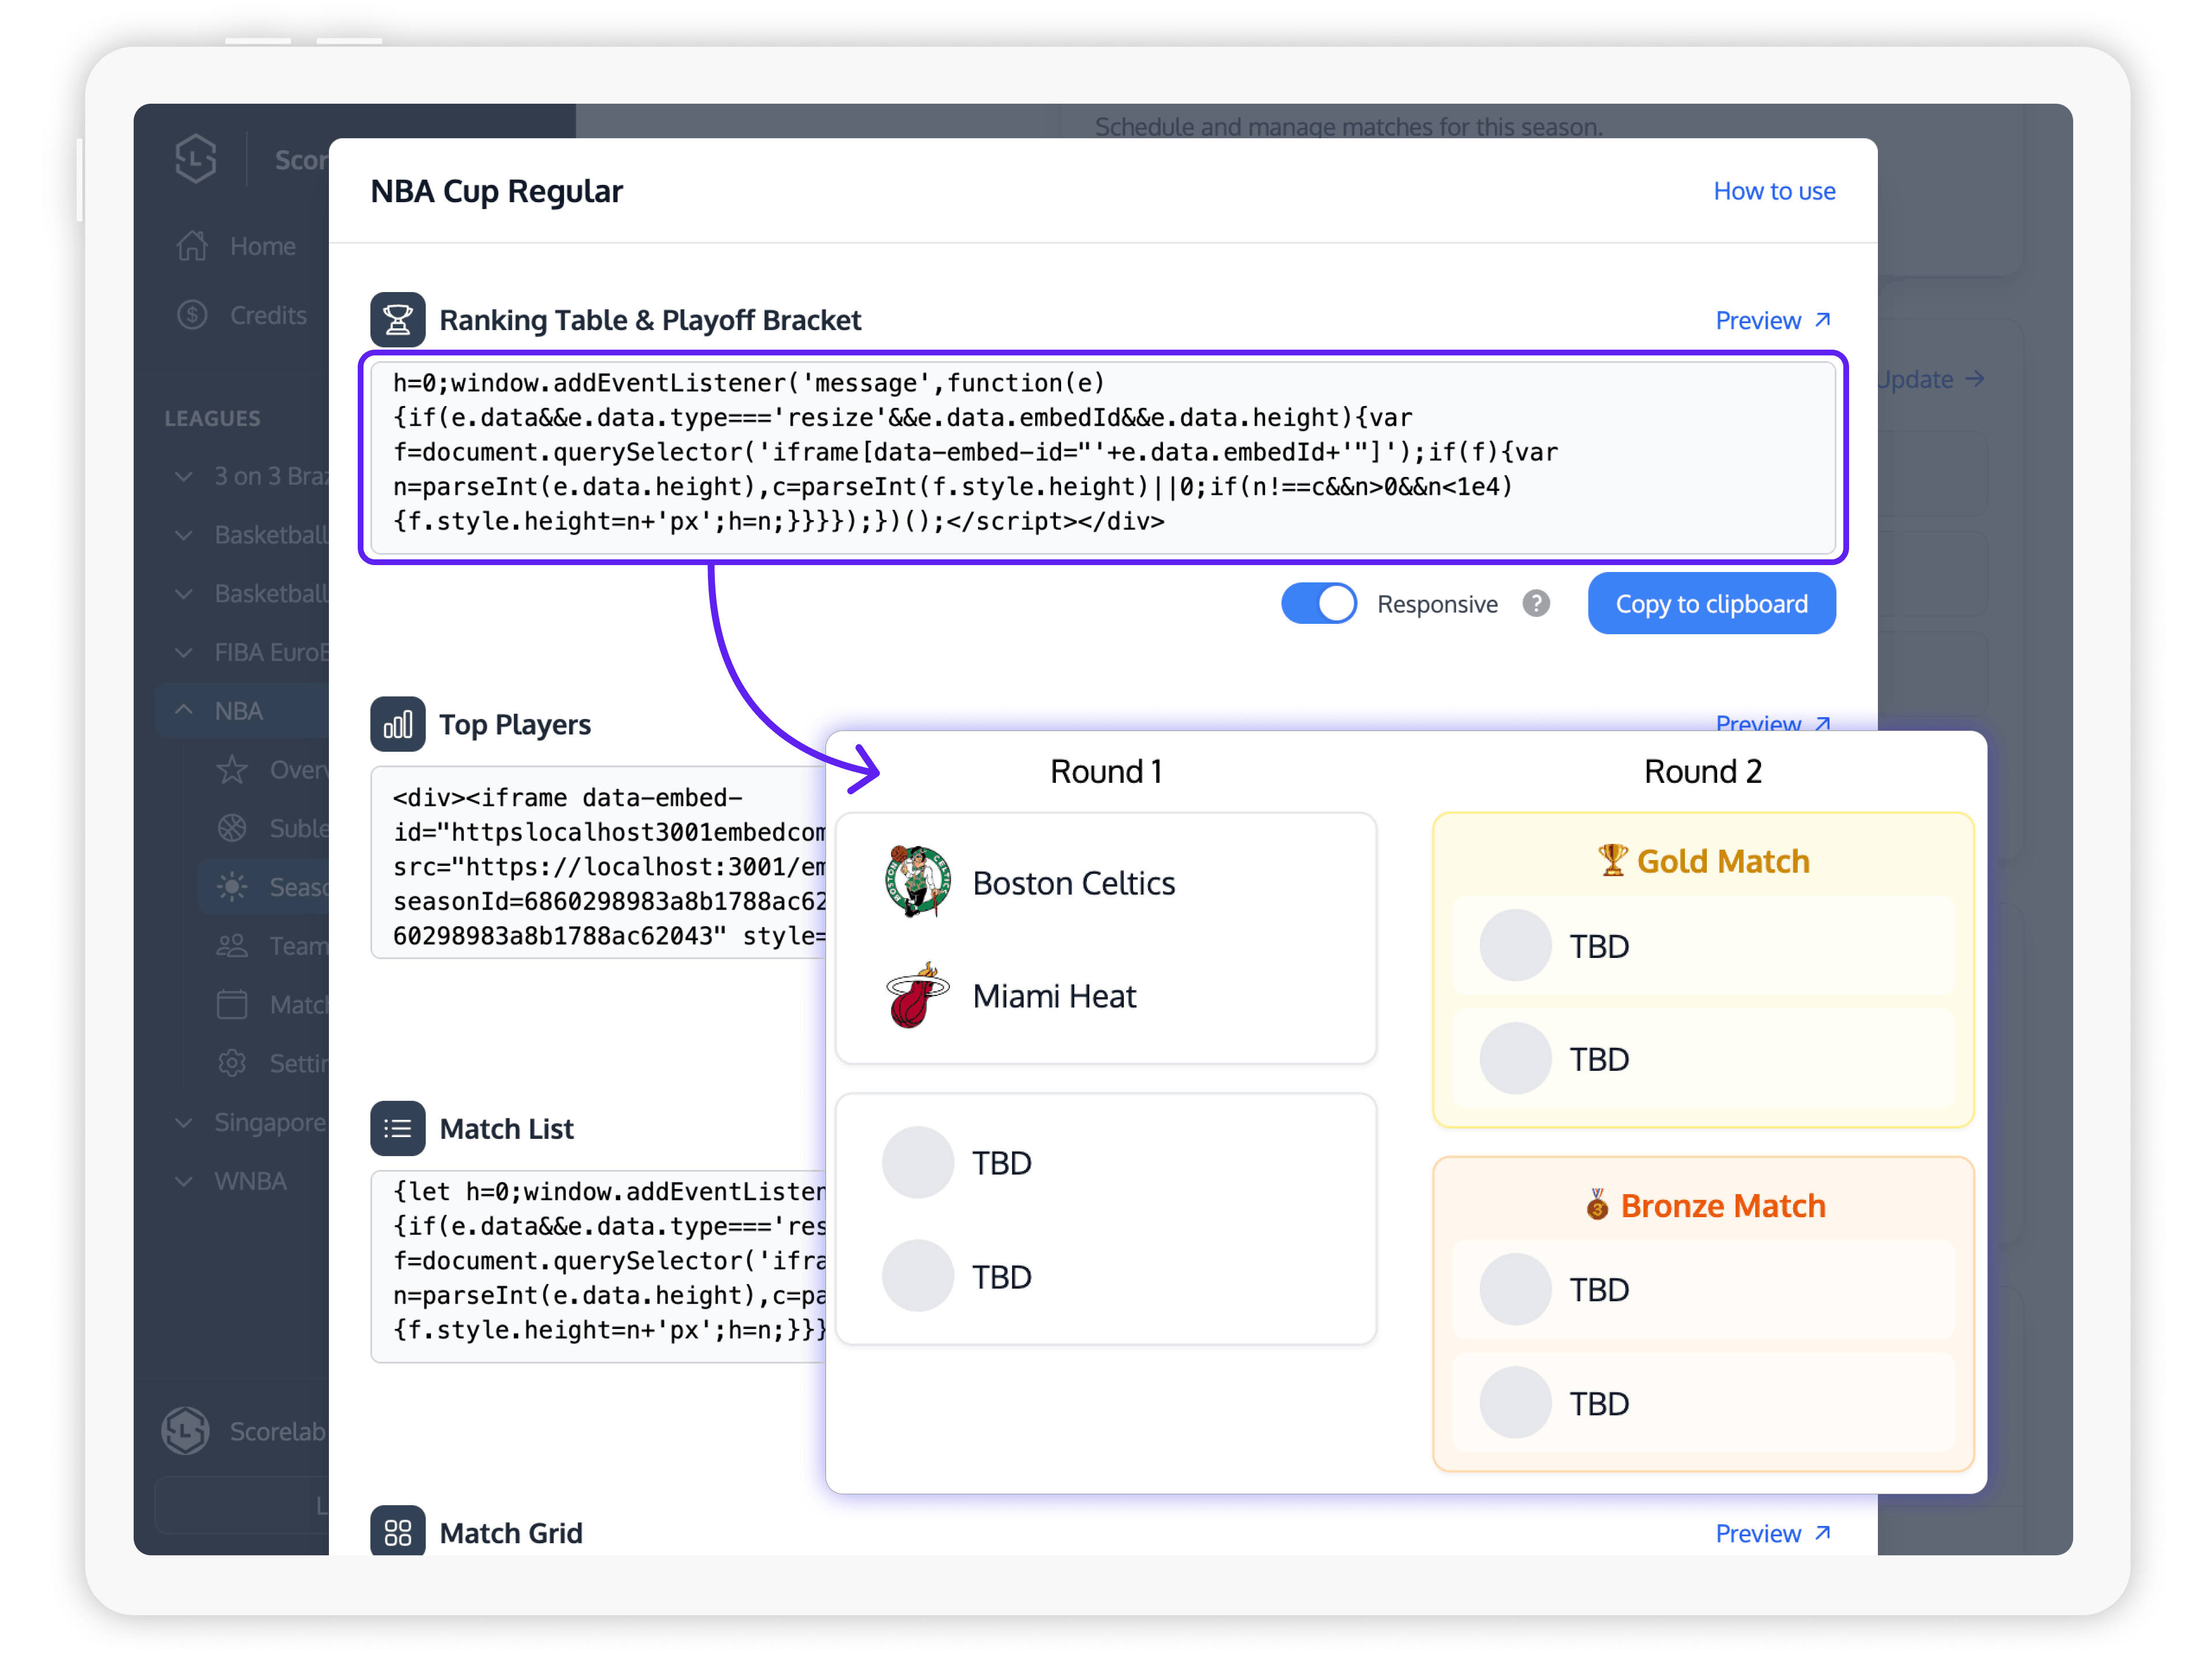This screenshot has height=1659, width=2212.
Task: Collapse the NBA league chevron
Action: 184,710
